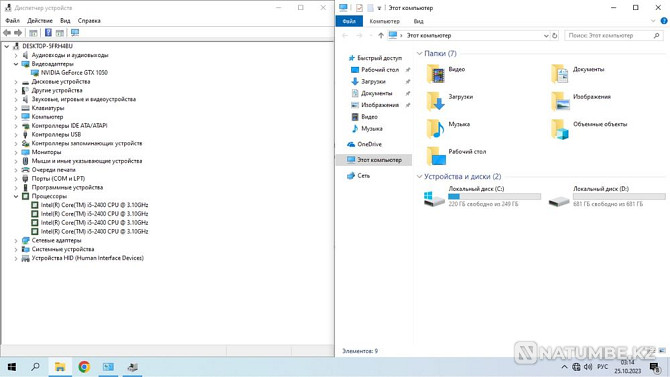
Task: Click Device Manager taskbar icon
Action: click(x=132, y=367)
